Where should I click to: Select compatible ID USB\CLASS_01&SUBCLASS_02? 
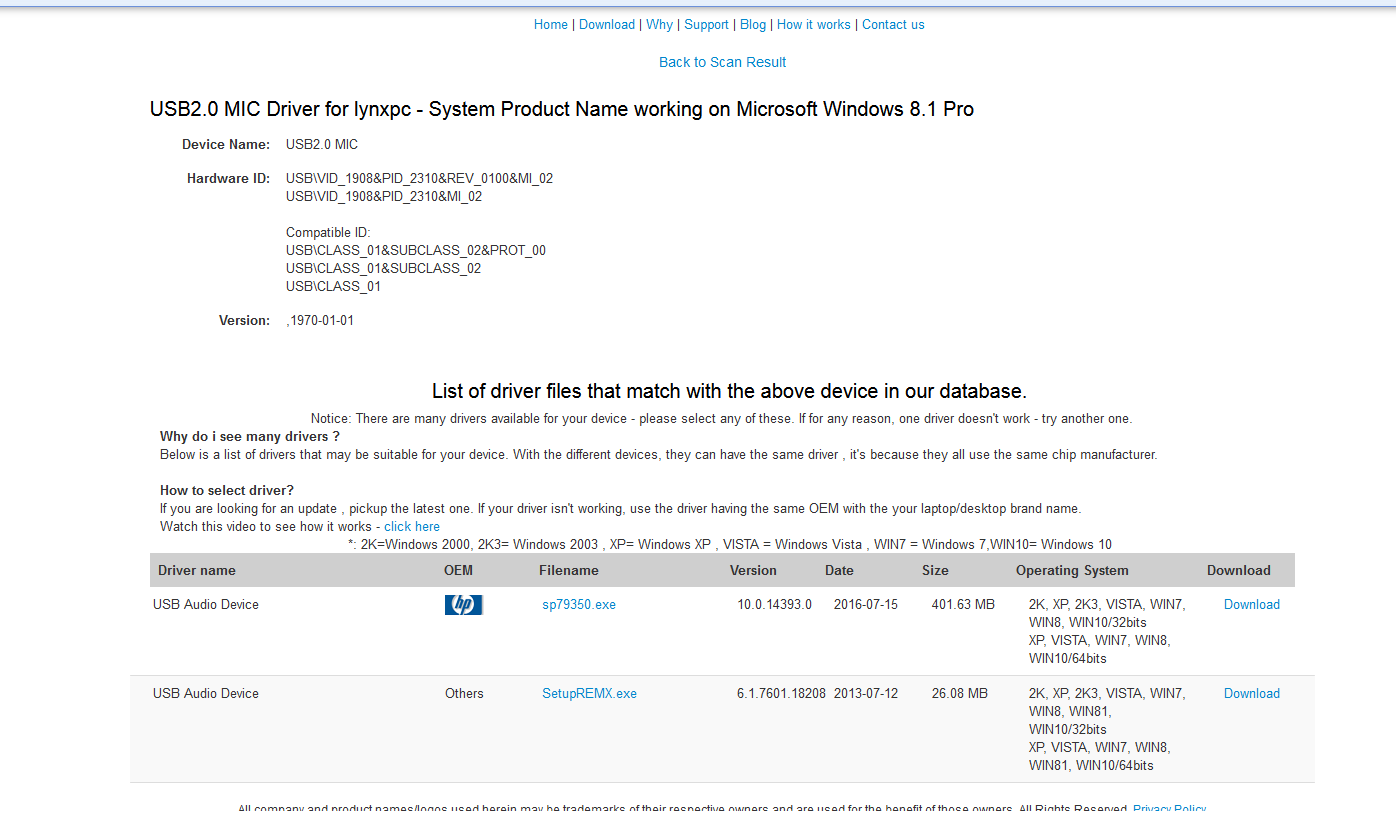point(383,269)
